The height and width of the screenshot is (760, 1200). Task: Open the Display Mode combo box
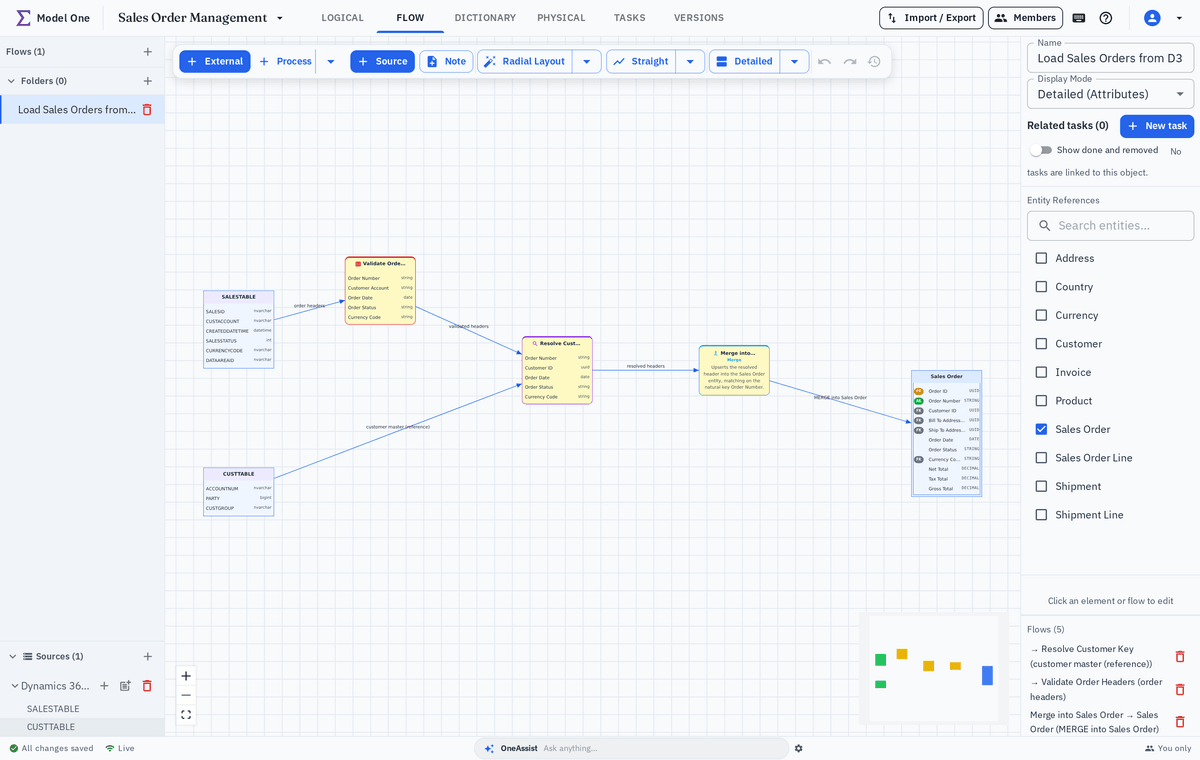[1110, 94]
